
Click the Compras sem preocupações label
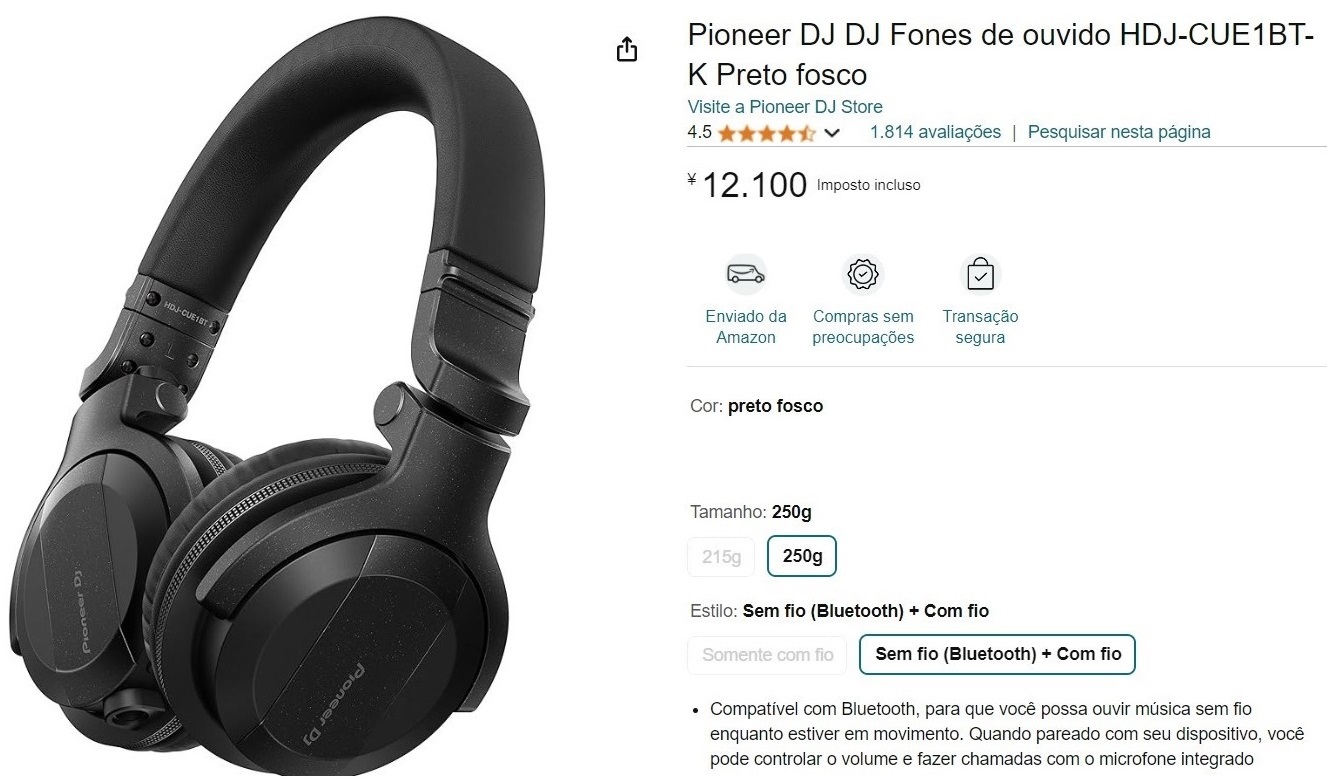[863, 327]
